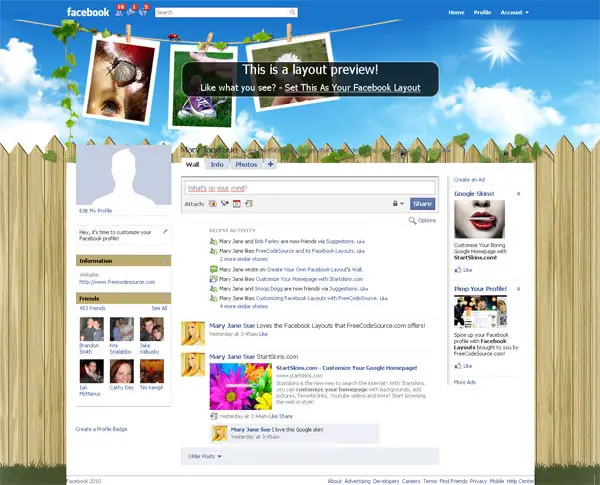Image resolution: width=600 pixels, height=485 pixels.
Task: Click the Pimp Your Profile ad image
Action: (x=481, y=312)
